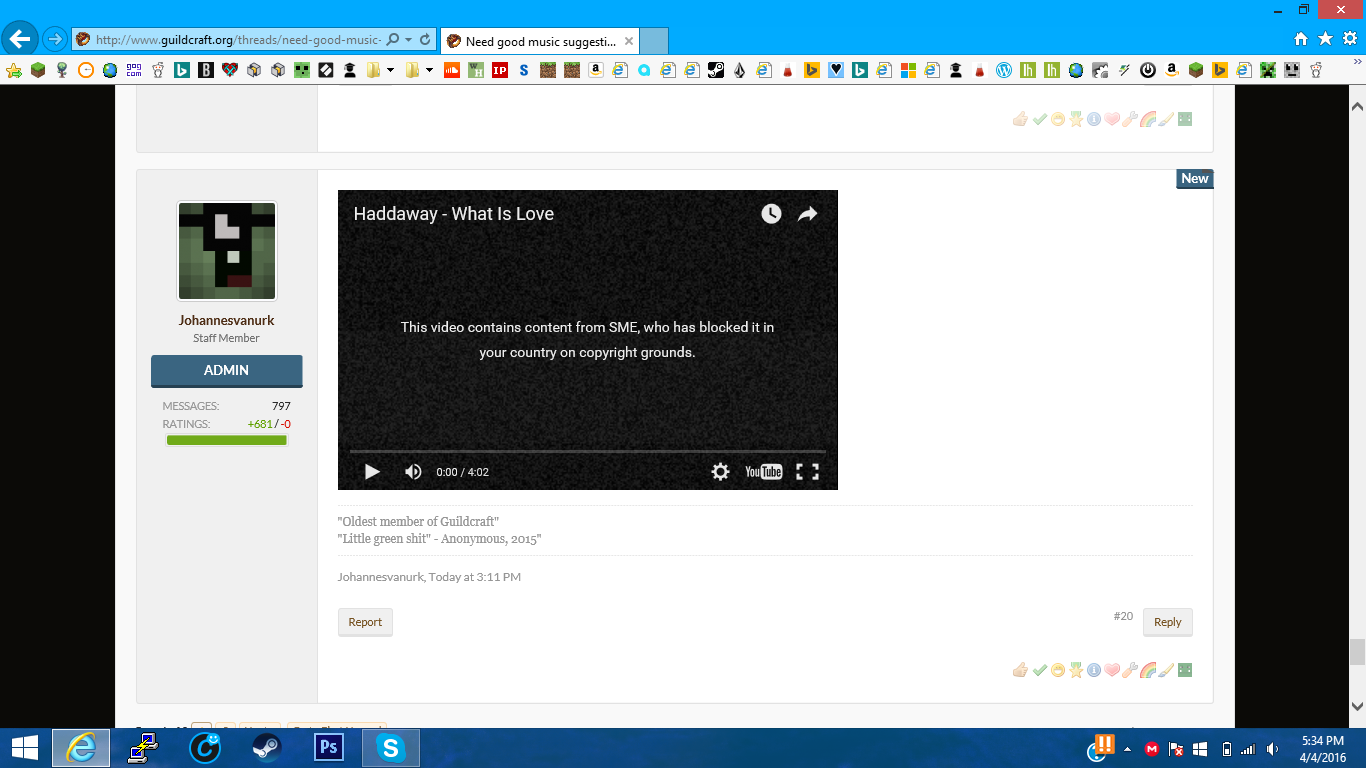This screenshot has width=1366, height=768.
Task: Click the green ratings bar
Action: pos(227,440)
